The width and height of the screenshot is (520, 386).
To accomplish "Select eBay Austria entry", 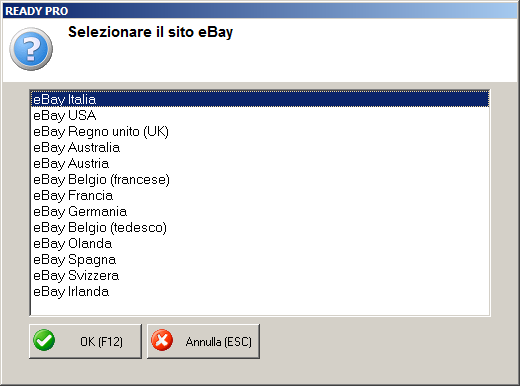I will tap(260, 163).
